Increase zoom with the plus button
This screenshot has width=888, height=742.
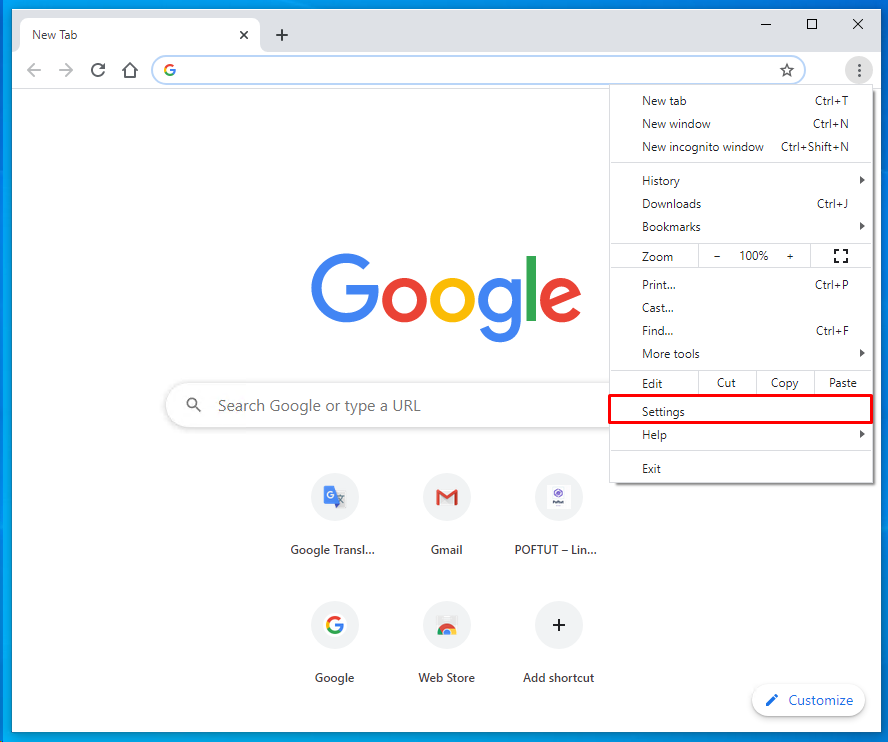790,256
